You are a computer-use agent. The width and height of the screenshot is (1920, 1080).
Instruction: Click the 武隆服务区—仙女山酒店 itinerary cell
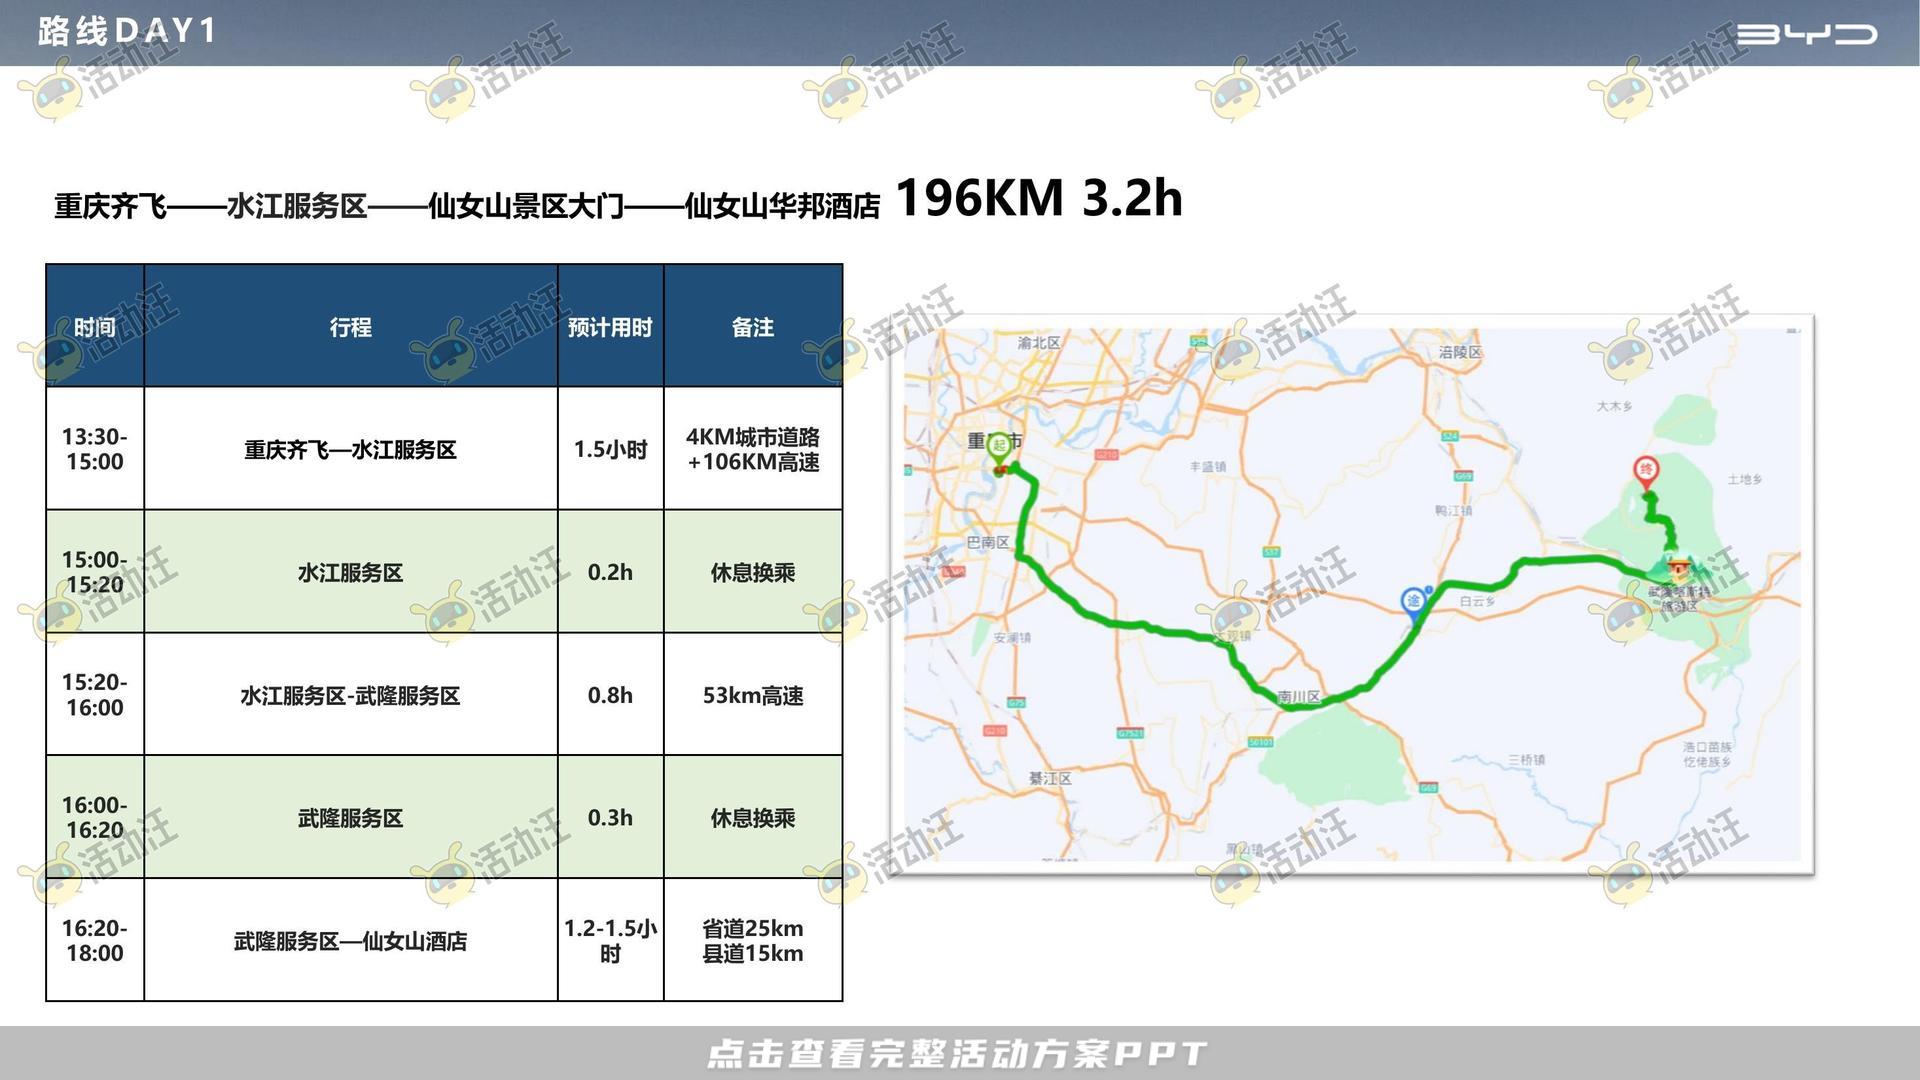click(351, 940)
